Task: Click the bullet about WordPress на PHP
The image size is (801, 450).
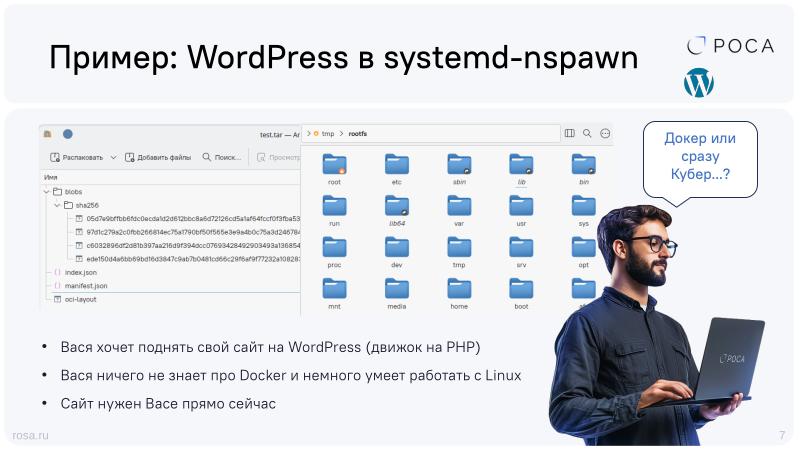Action: point(270,347)
